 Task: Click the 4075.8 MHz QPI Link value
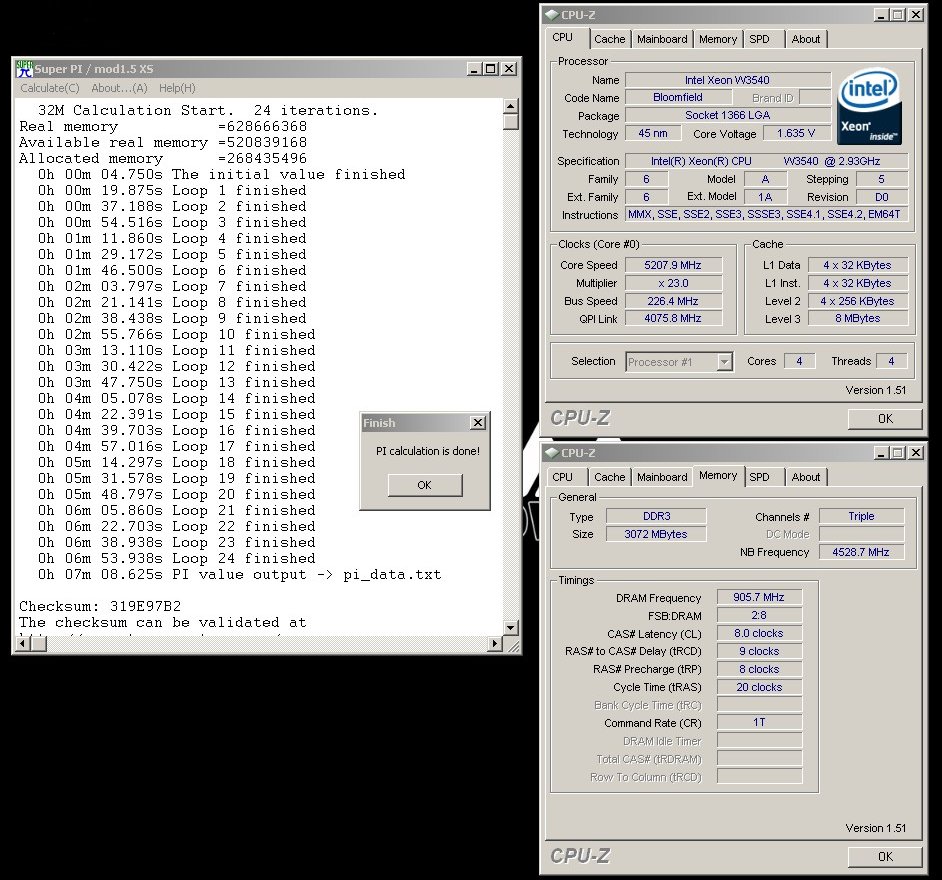click(x=673, y=318)
